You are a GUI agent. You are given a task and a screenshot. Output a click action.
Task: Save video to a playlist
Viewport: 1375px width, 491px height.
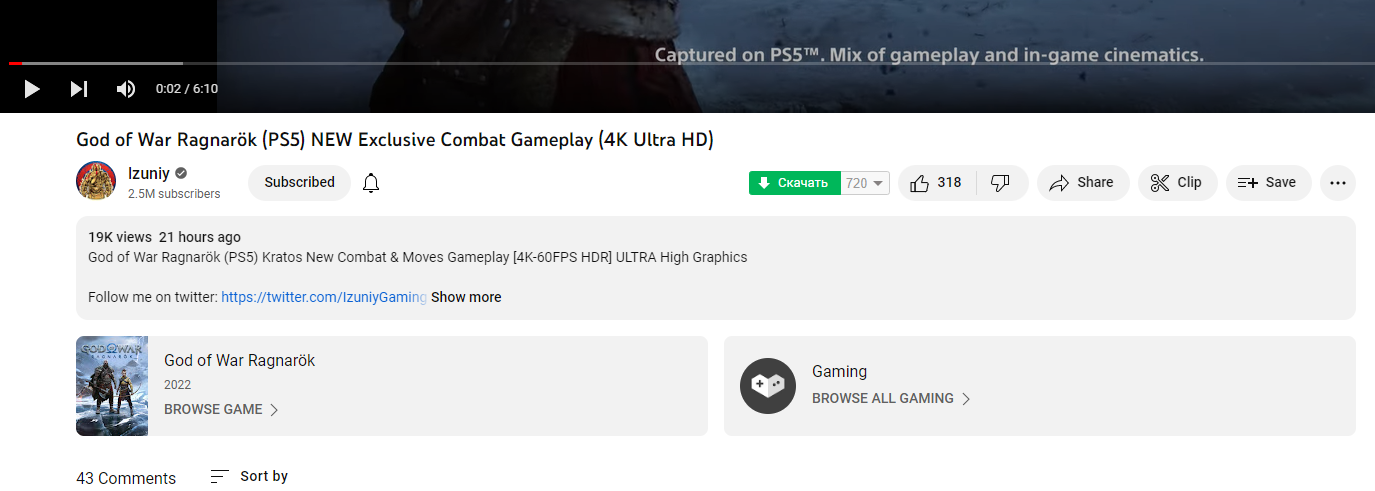point(1268,183)
